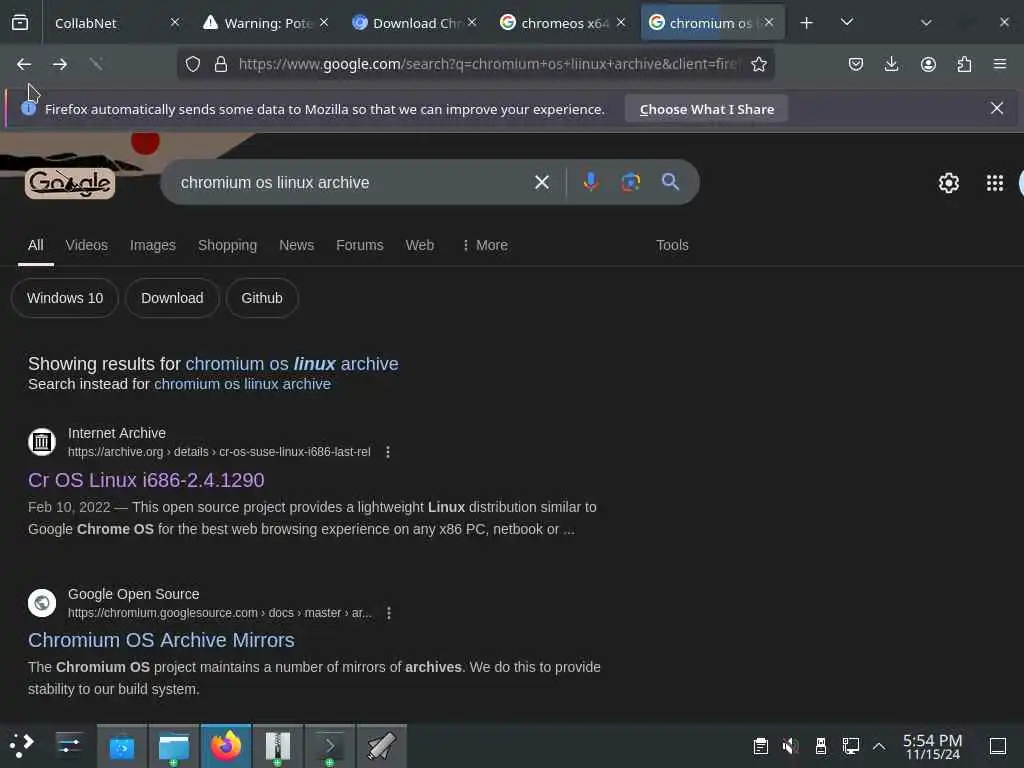Apply the Github suggestion chip
The image size is (1024, 768).
[262, 298]
